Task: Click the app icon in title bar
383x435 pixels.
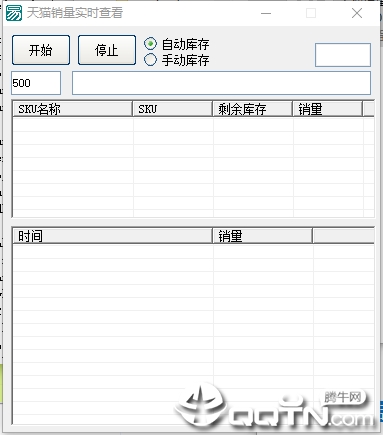Action: (14, 13)
